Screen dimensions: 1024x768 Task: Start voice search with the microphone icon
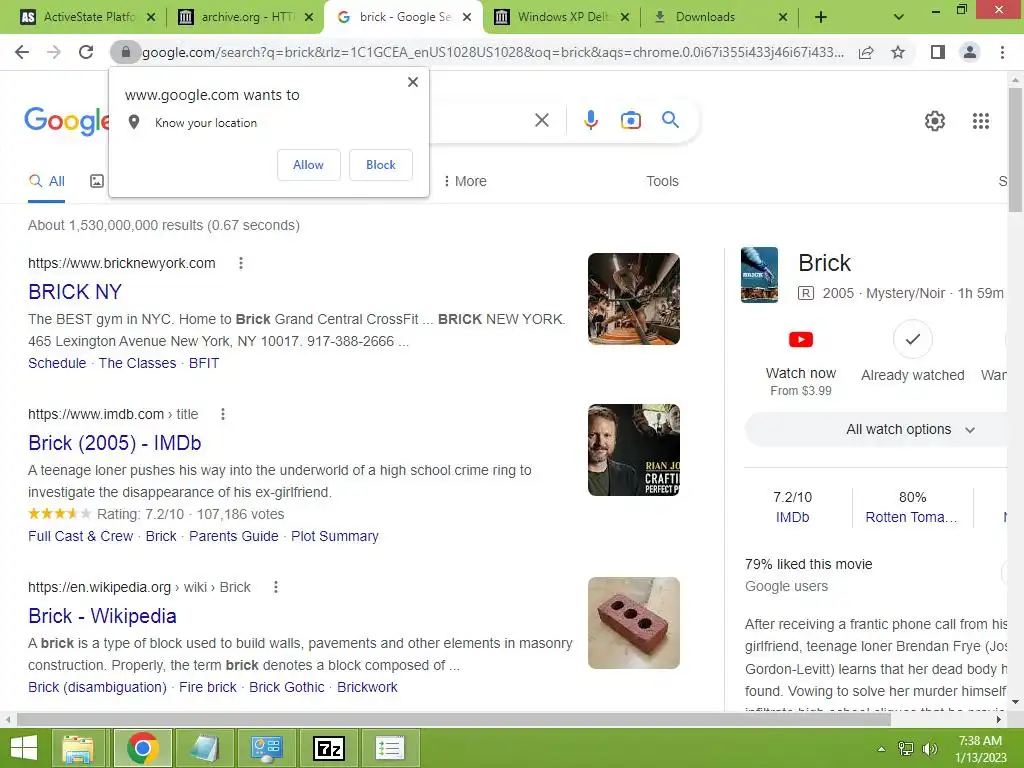590,120
